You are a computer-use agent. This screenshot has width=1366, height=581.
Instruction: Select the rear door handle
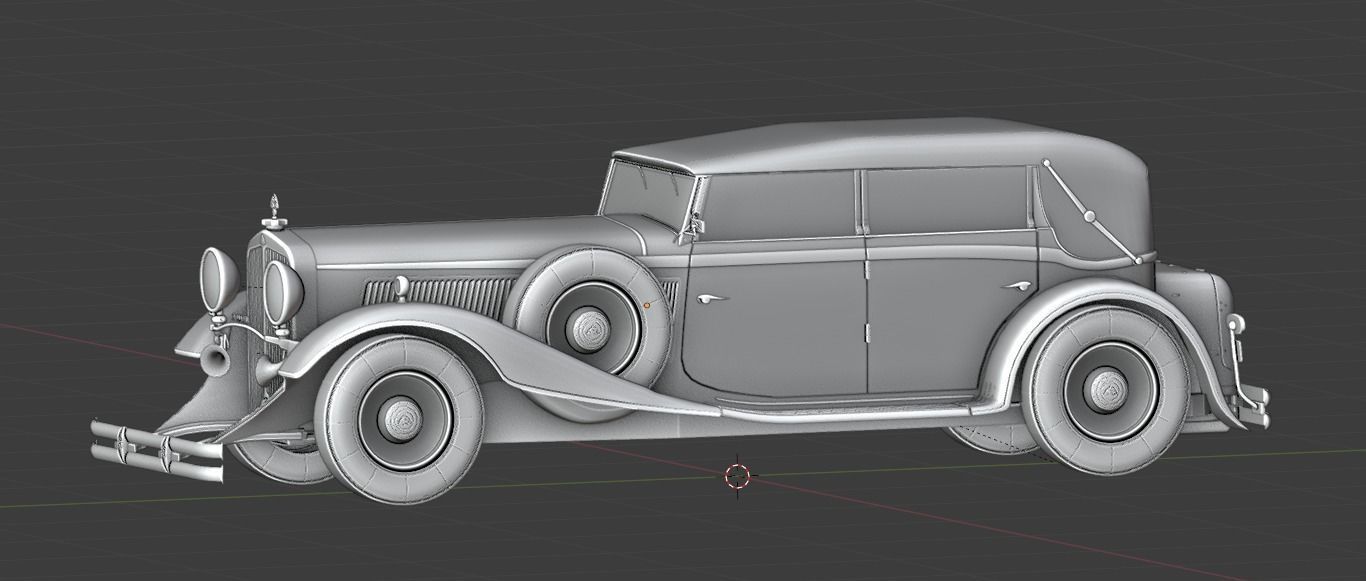[x=1015, y=288]
